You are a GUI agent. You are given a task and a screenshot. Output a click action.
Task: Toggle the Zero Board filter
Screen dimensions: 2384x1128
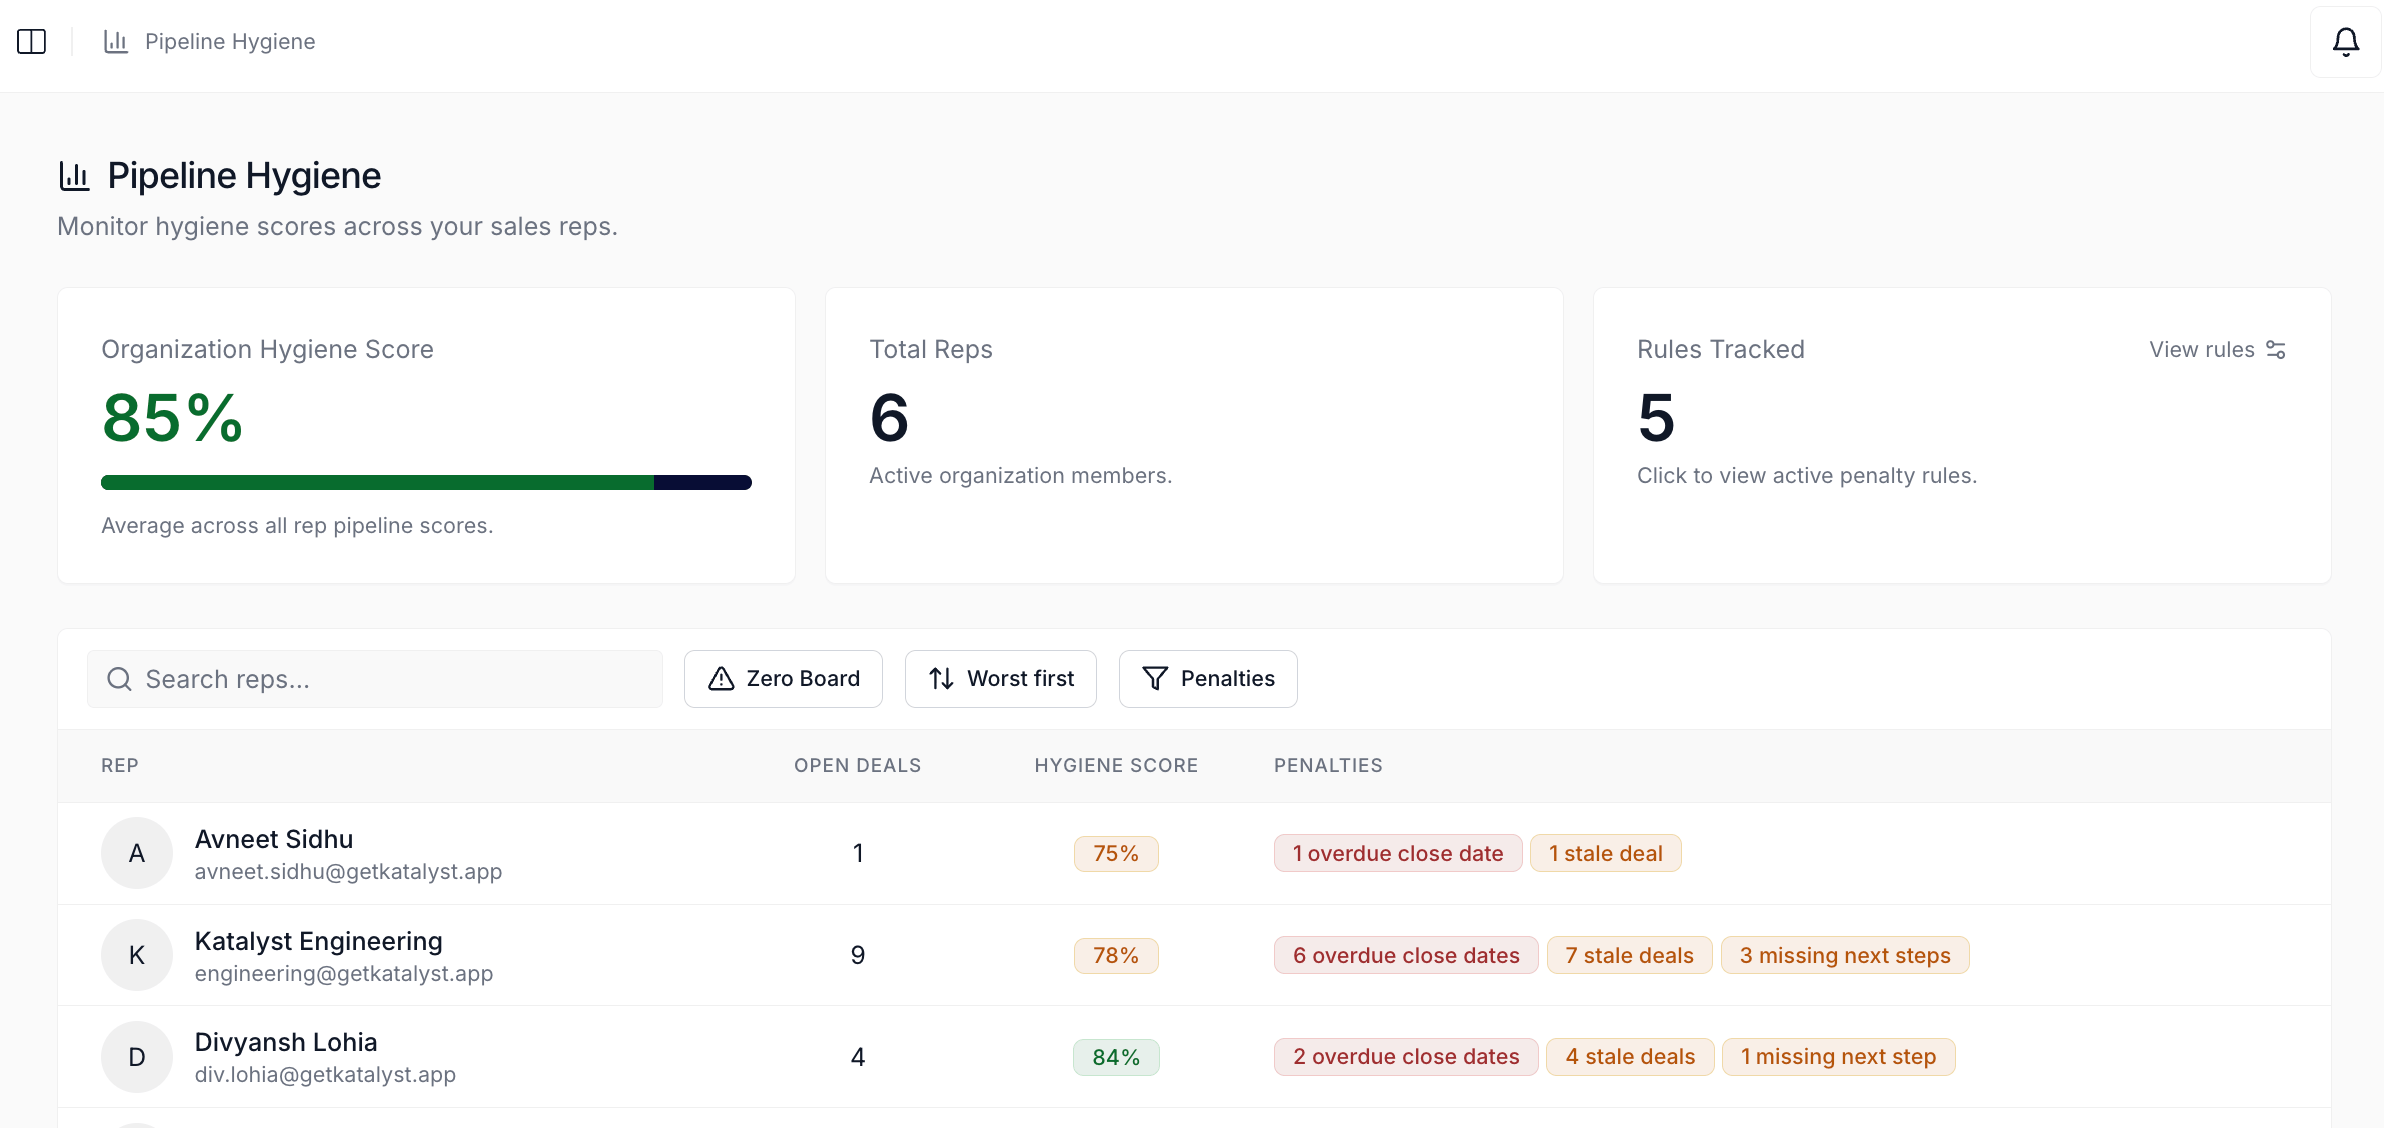[x=783, y=679]
